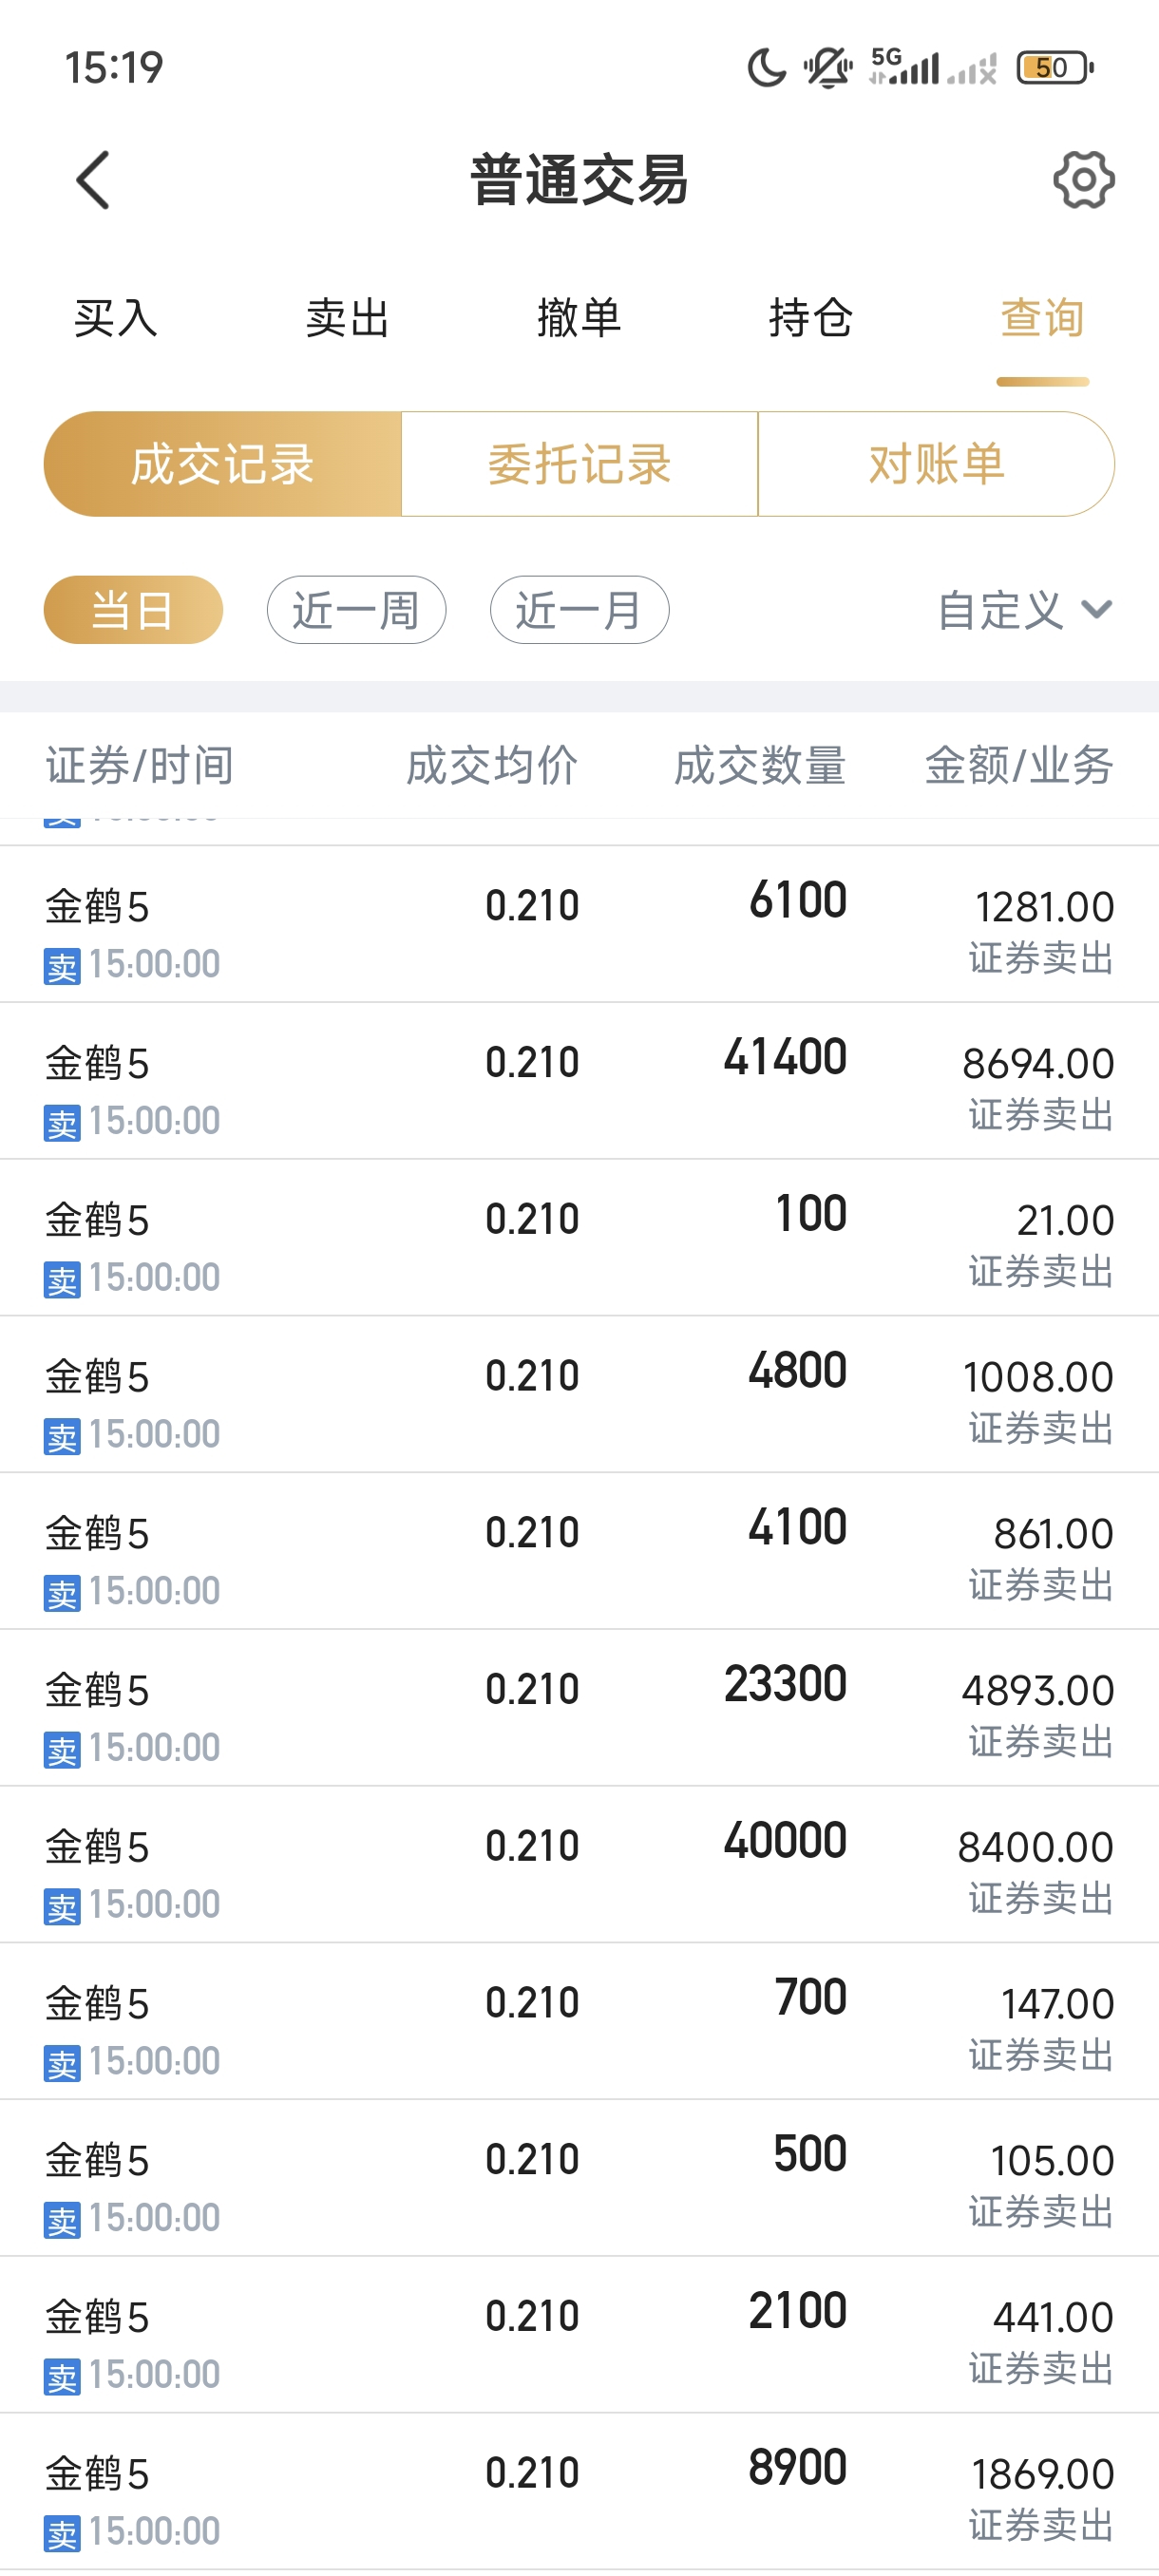Open the 40000 quantity trade record

[579, 1865]
